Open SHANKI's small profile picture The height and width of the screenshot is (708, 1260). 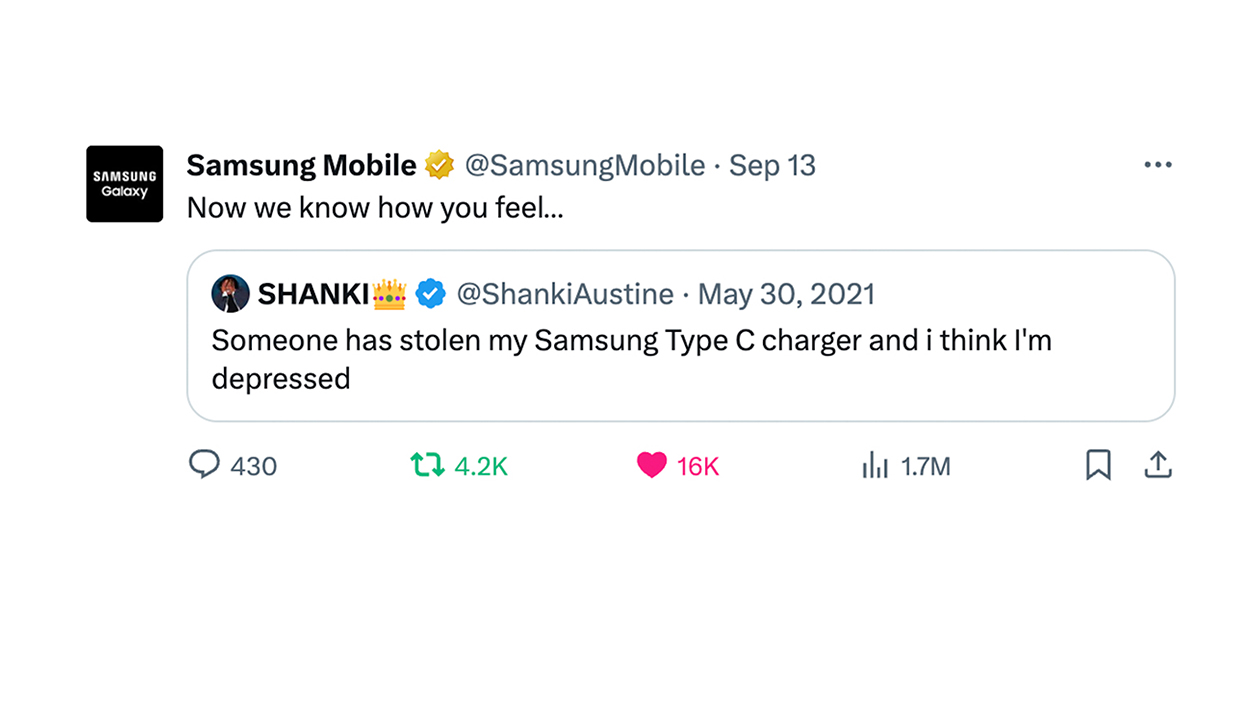click(230, 293)
